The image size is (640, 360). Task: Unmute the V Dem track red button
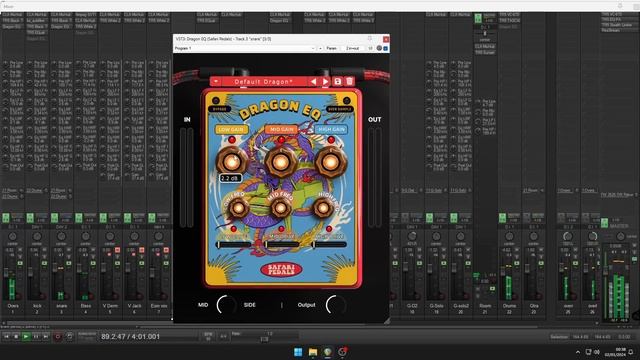[x=117, y=250]
